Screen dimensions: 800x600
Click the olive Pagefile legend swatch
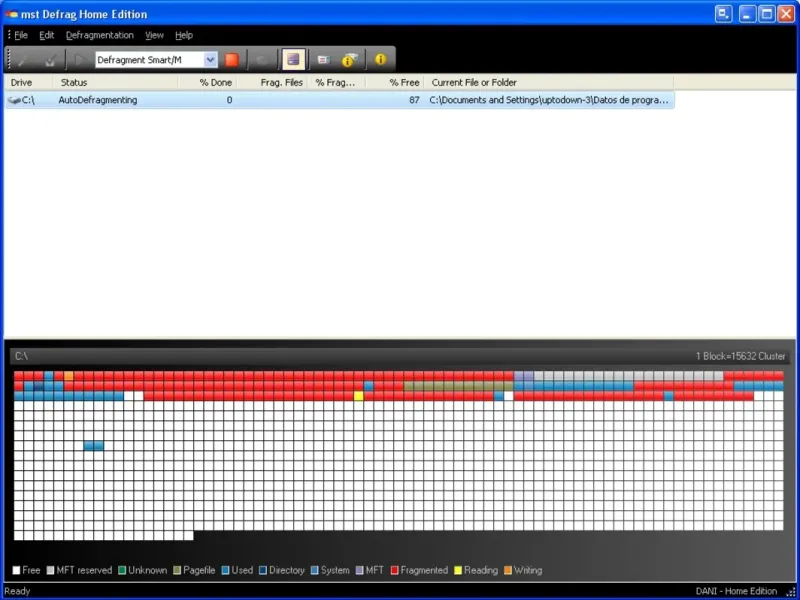(177, 570)
